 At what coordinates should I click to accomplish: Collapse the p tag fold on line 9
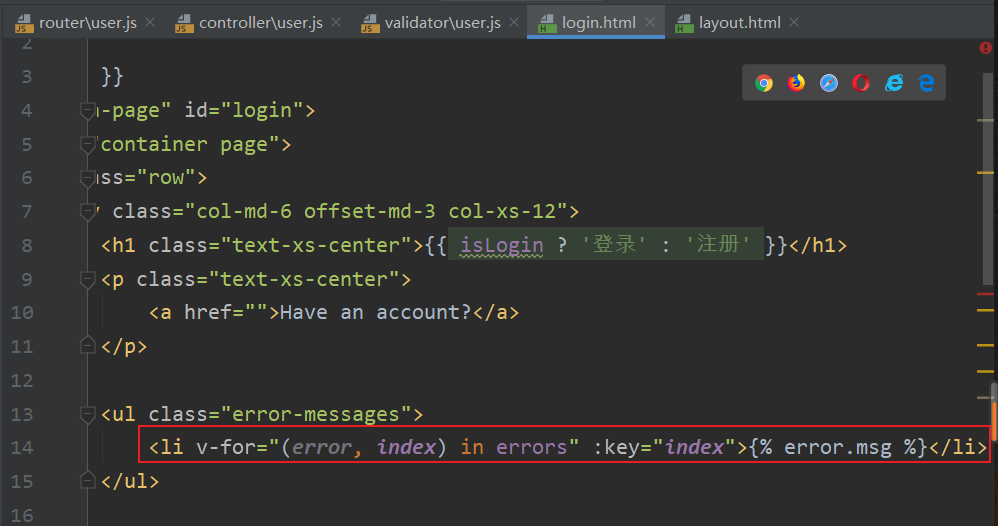point(88,280)
